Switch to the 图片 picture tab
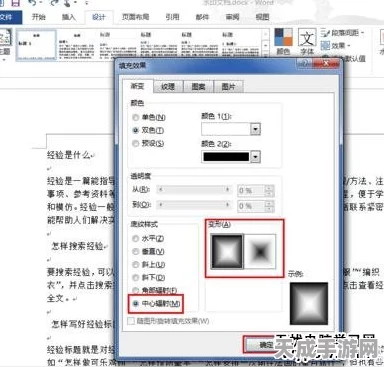The height and width of the screenshot is (367, 384). [228, 87]
